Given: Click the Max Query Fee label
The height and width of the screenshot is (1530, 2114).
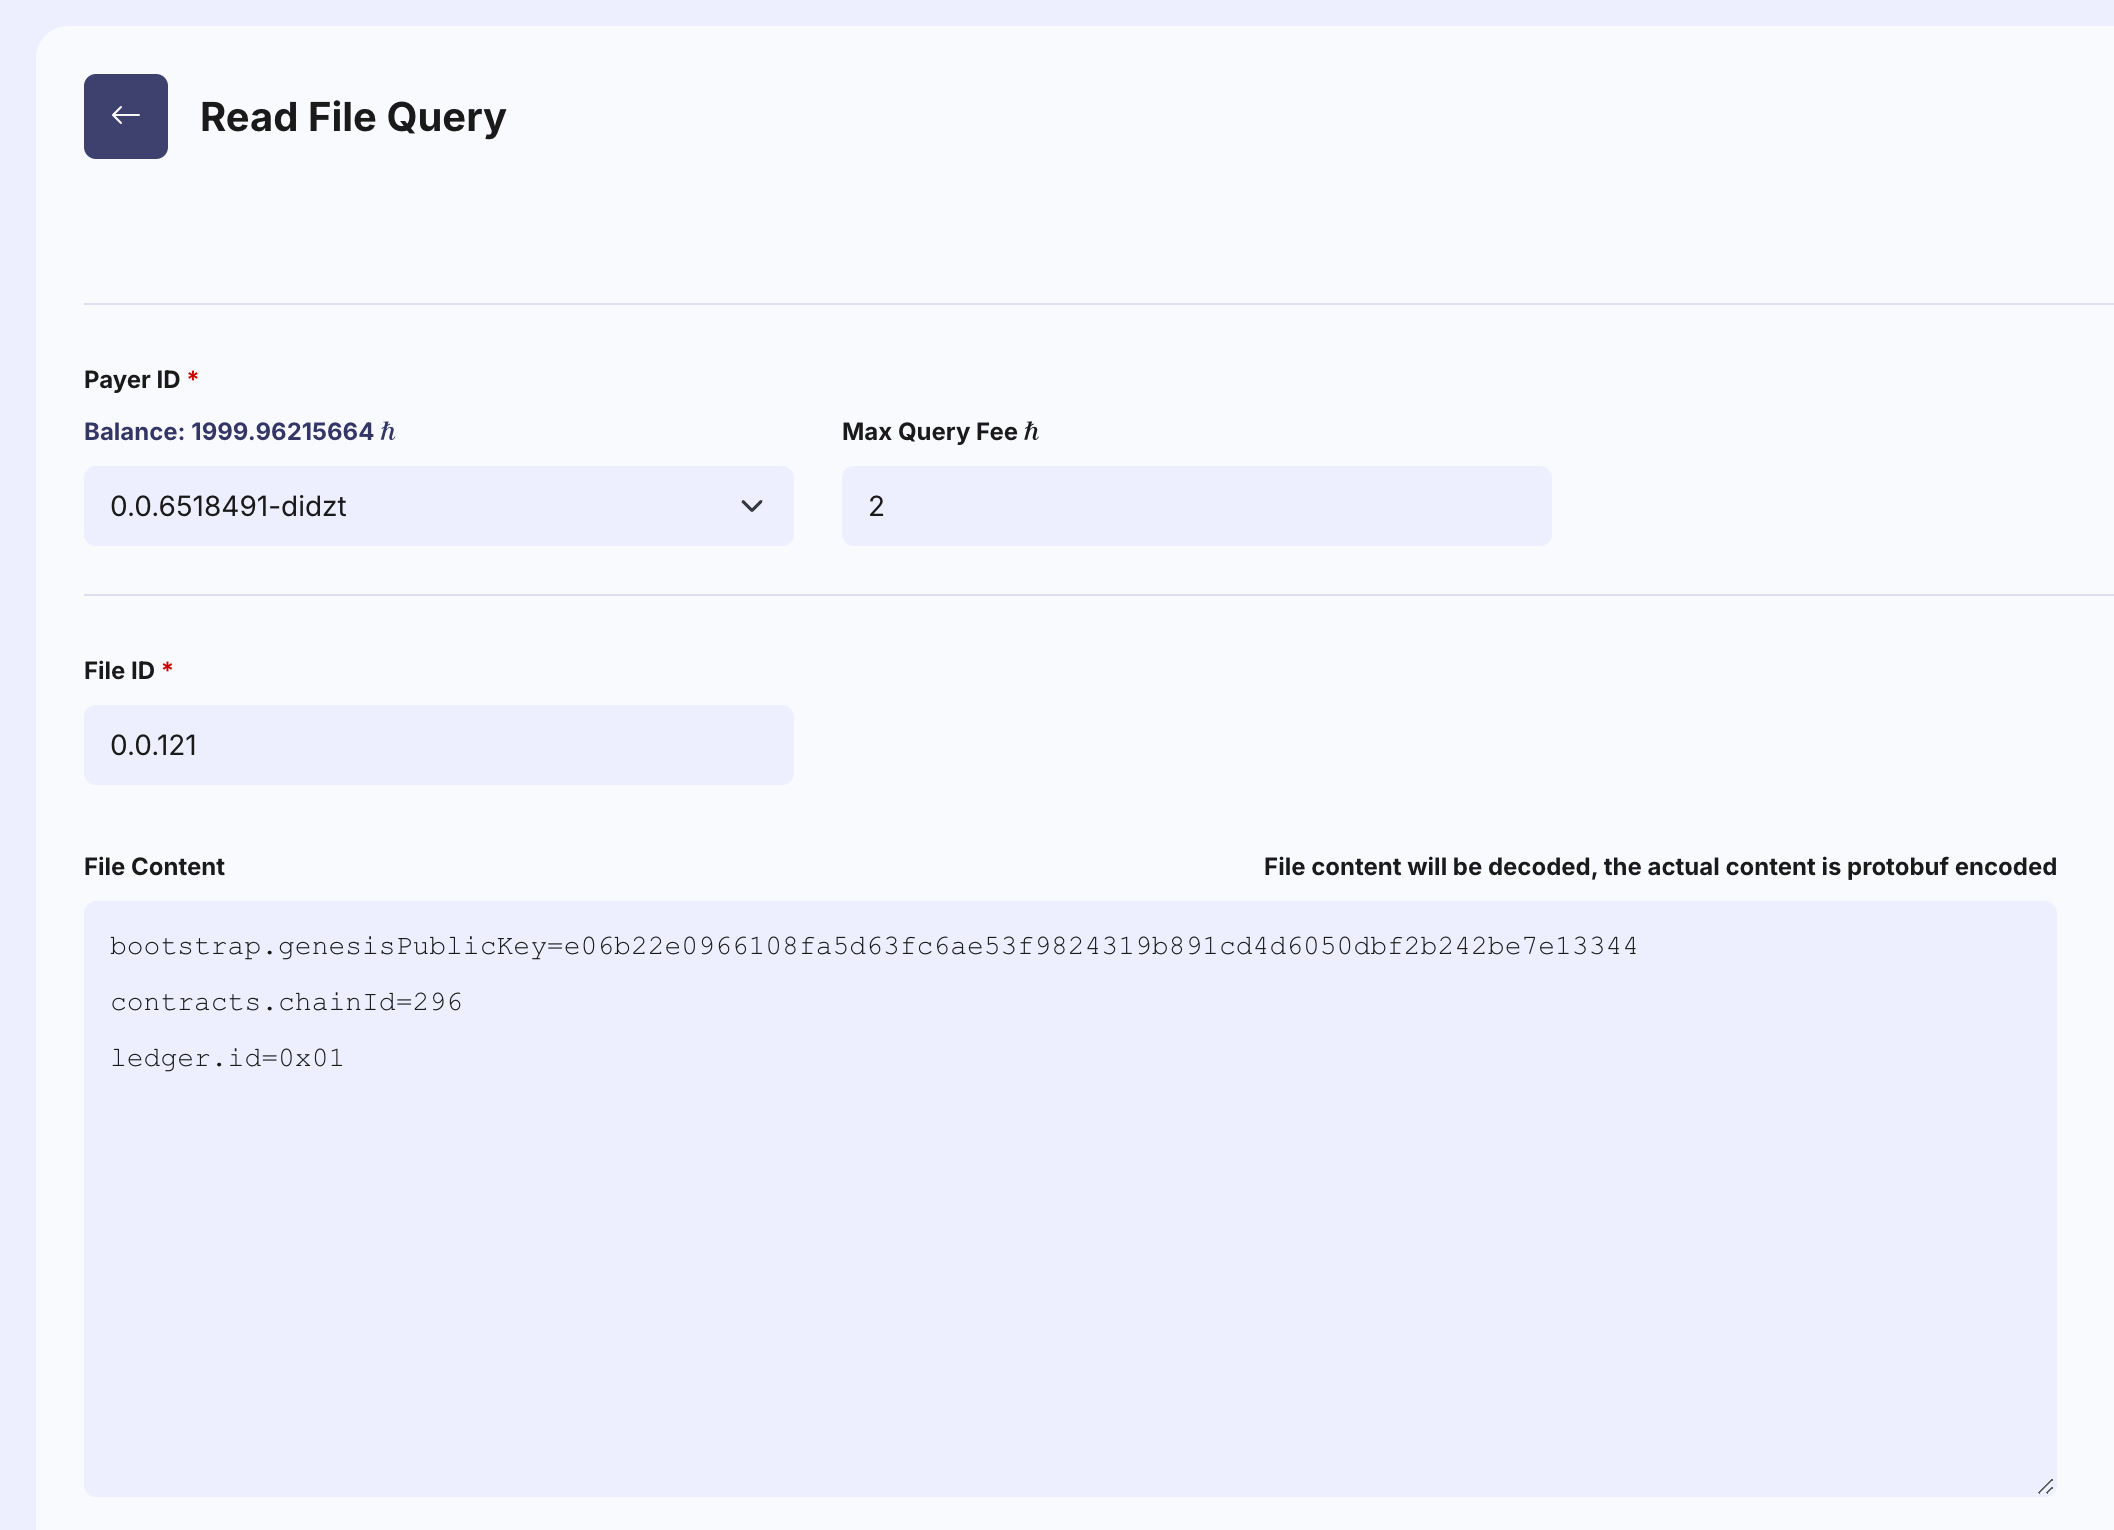Looking at the screenshot, I should pyautogui.click(x=929, y=432).
